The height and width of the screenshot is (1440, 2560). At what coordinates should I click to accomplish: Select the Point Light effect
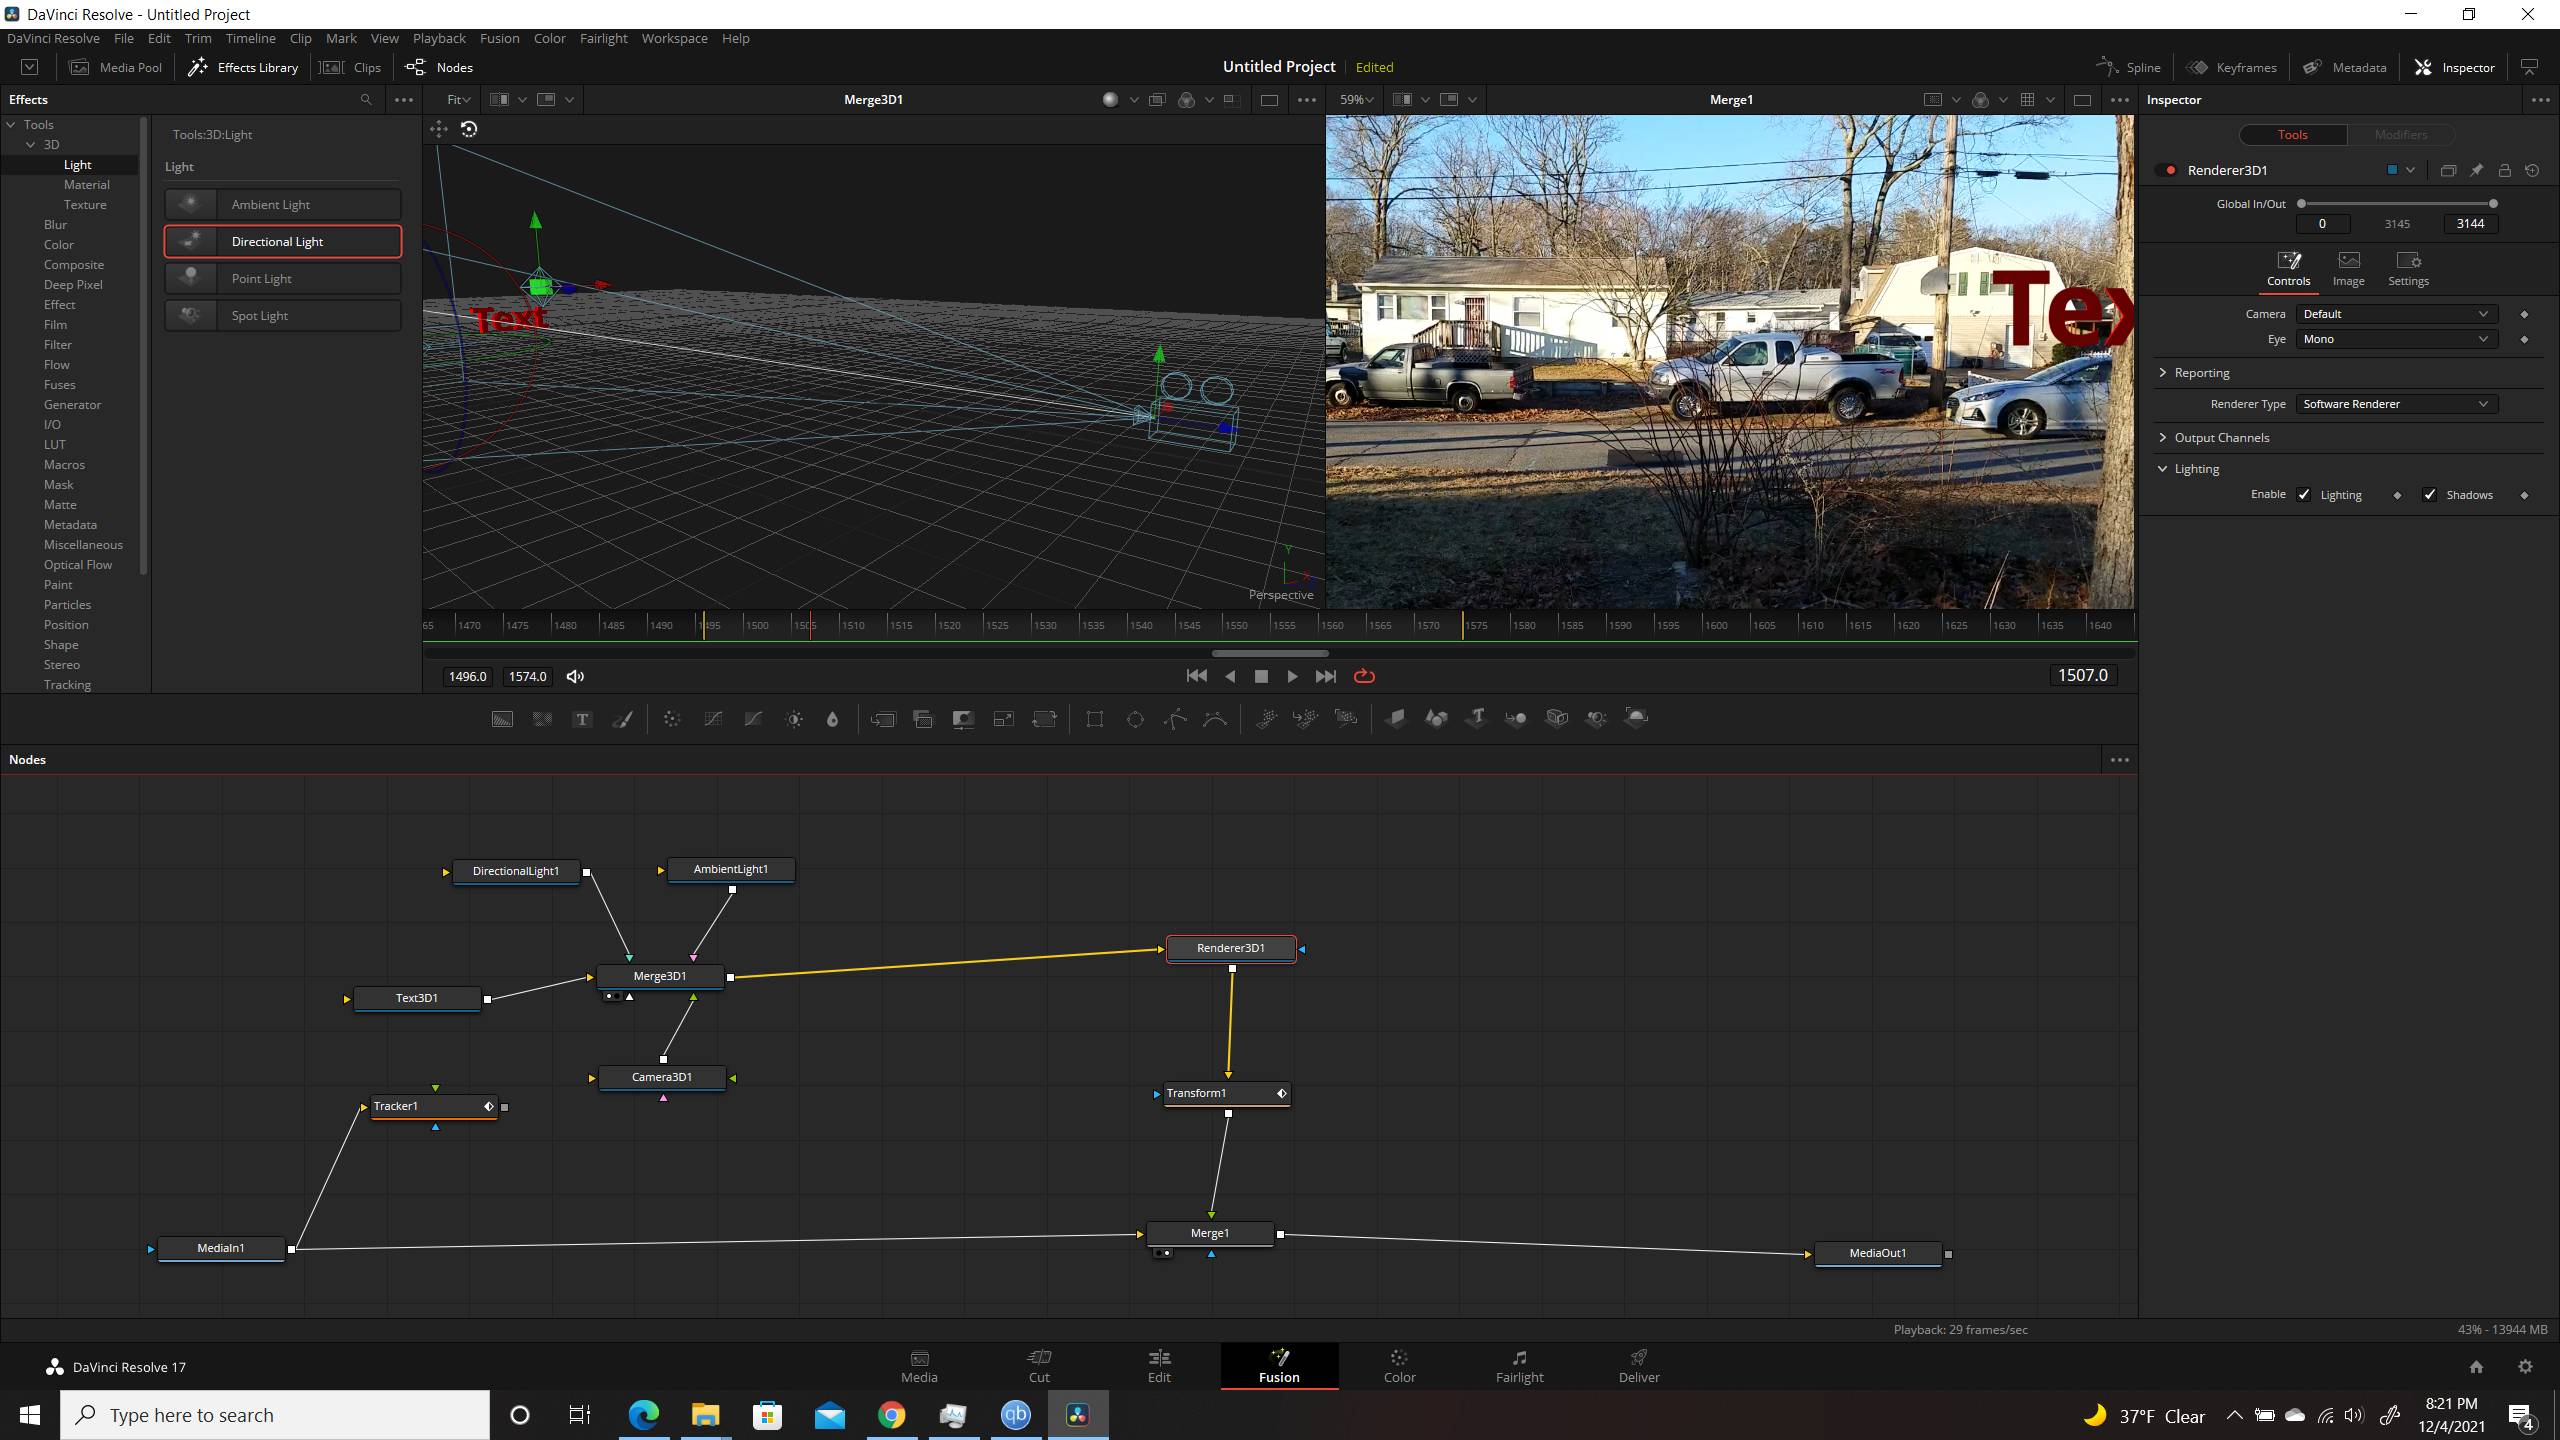(283, 278)
